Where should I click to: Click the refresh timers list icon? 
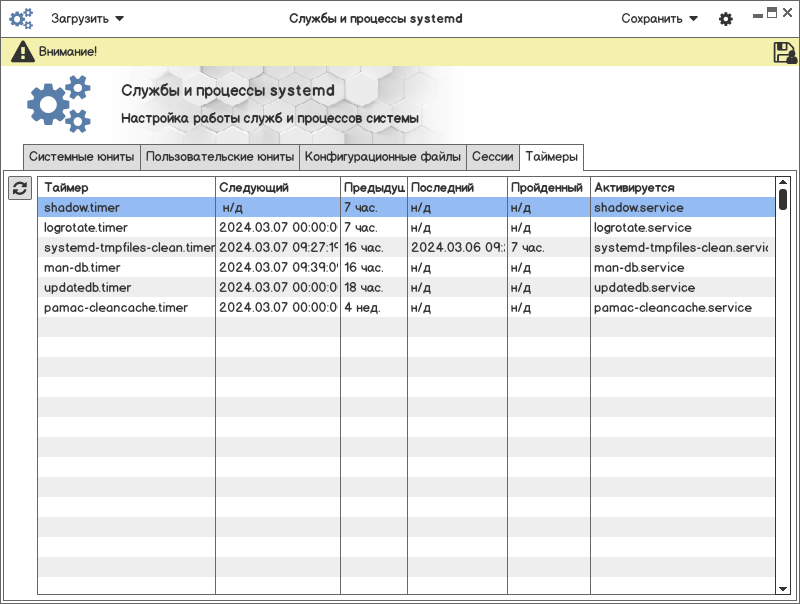tap(20, 188)
